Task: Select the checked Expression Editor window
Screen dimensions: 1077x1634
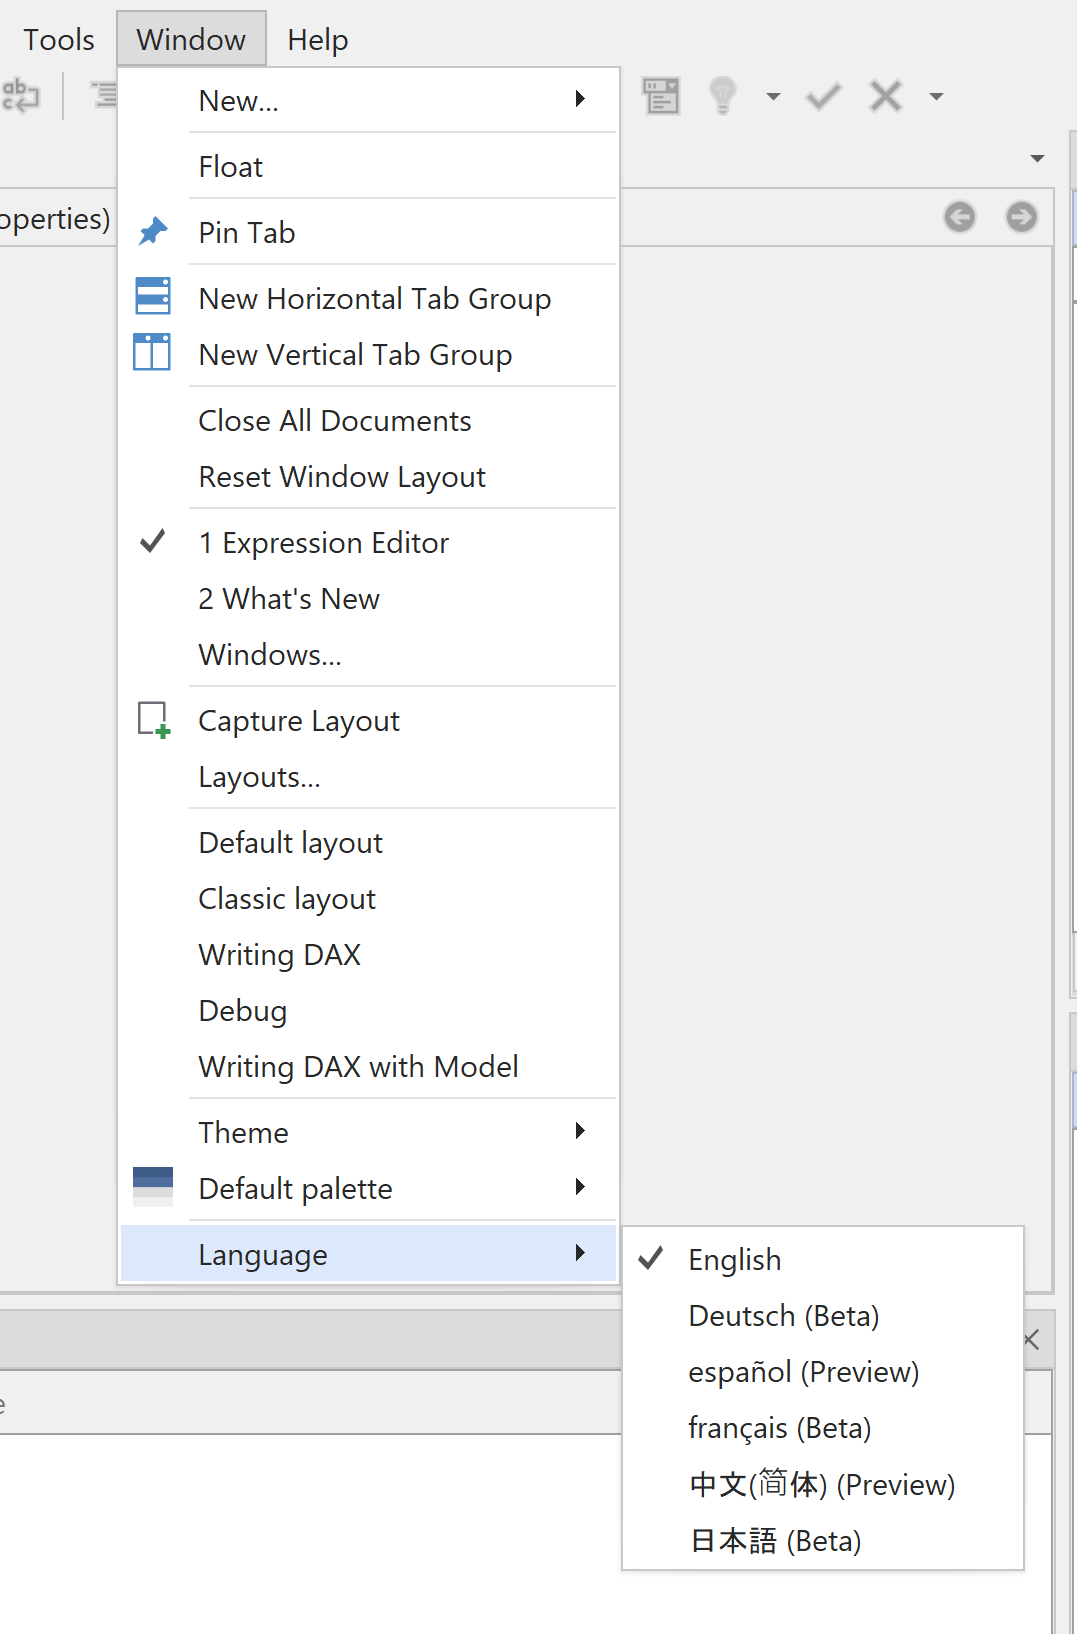Action: [323, 543]
